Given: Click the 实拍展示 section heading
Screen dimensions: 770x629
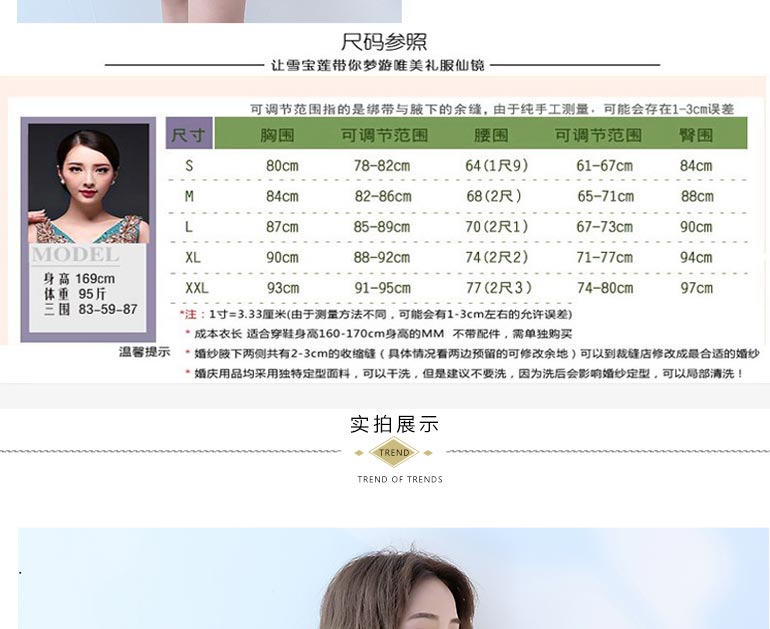Looking at the screenshot, I should pos(394,424).
